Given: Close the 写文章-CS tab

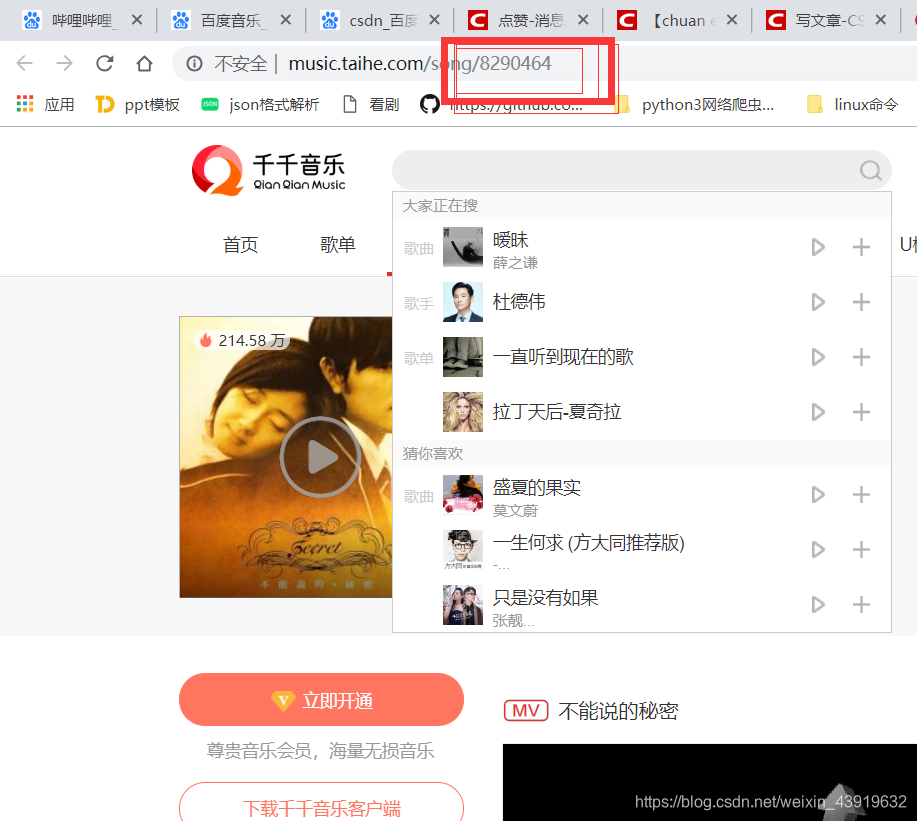Looking at the screenshot, I should coord(881,20).
